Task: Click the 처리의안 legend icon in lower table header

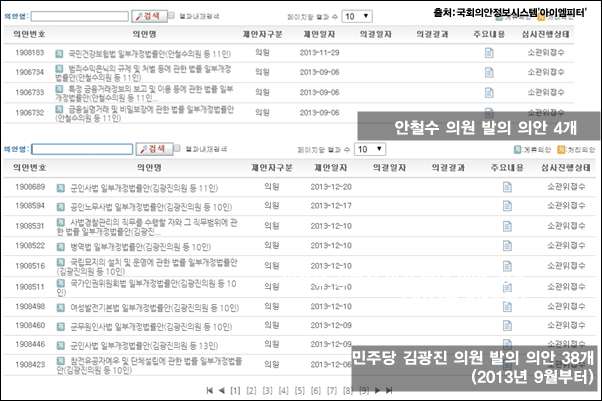Action: pos(561,149)
